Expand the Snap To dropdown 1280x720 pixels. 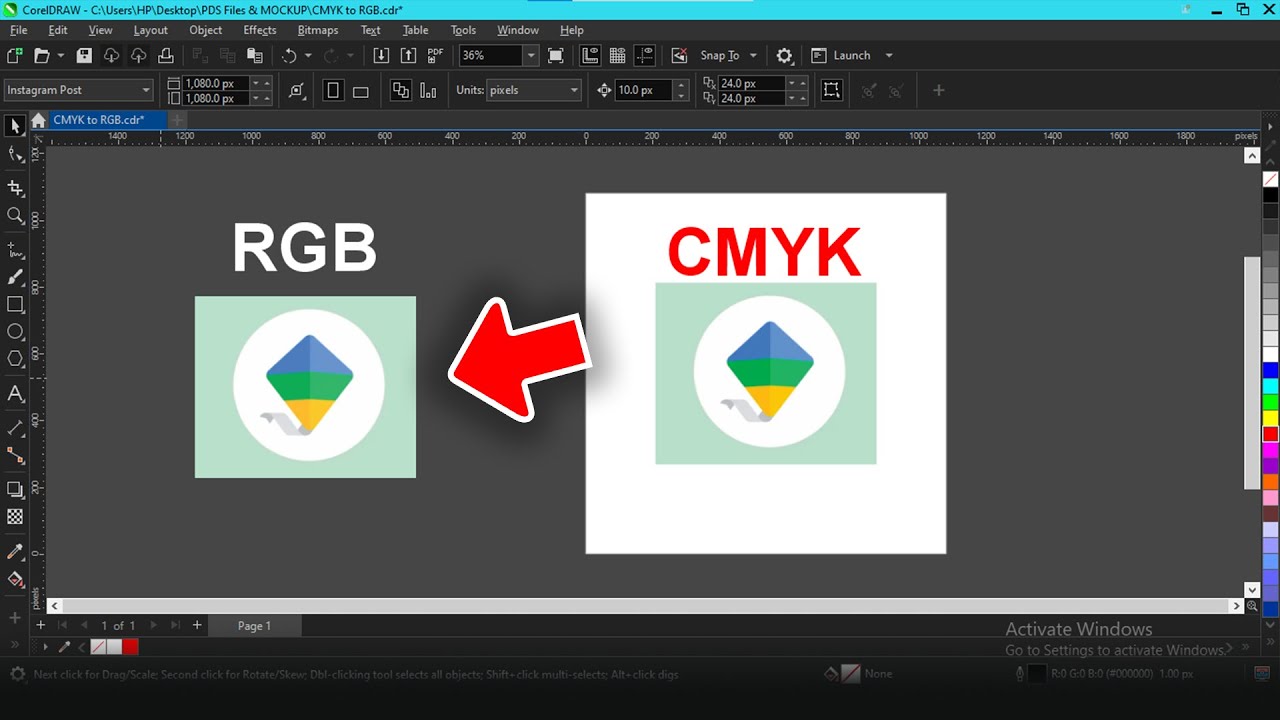coord(753,56)
